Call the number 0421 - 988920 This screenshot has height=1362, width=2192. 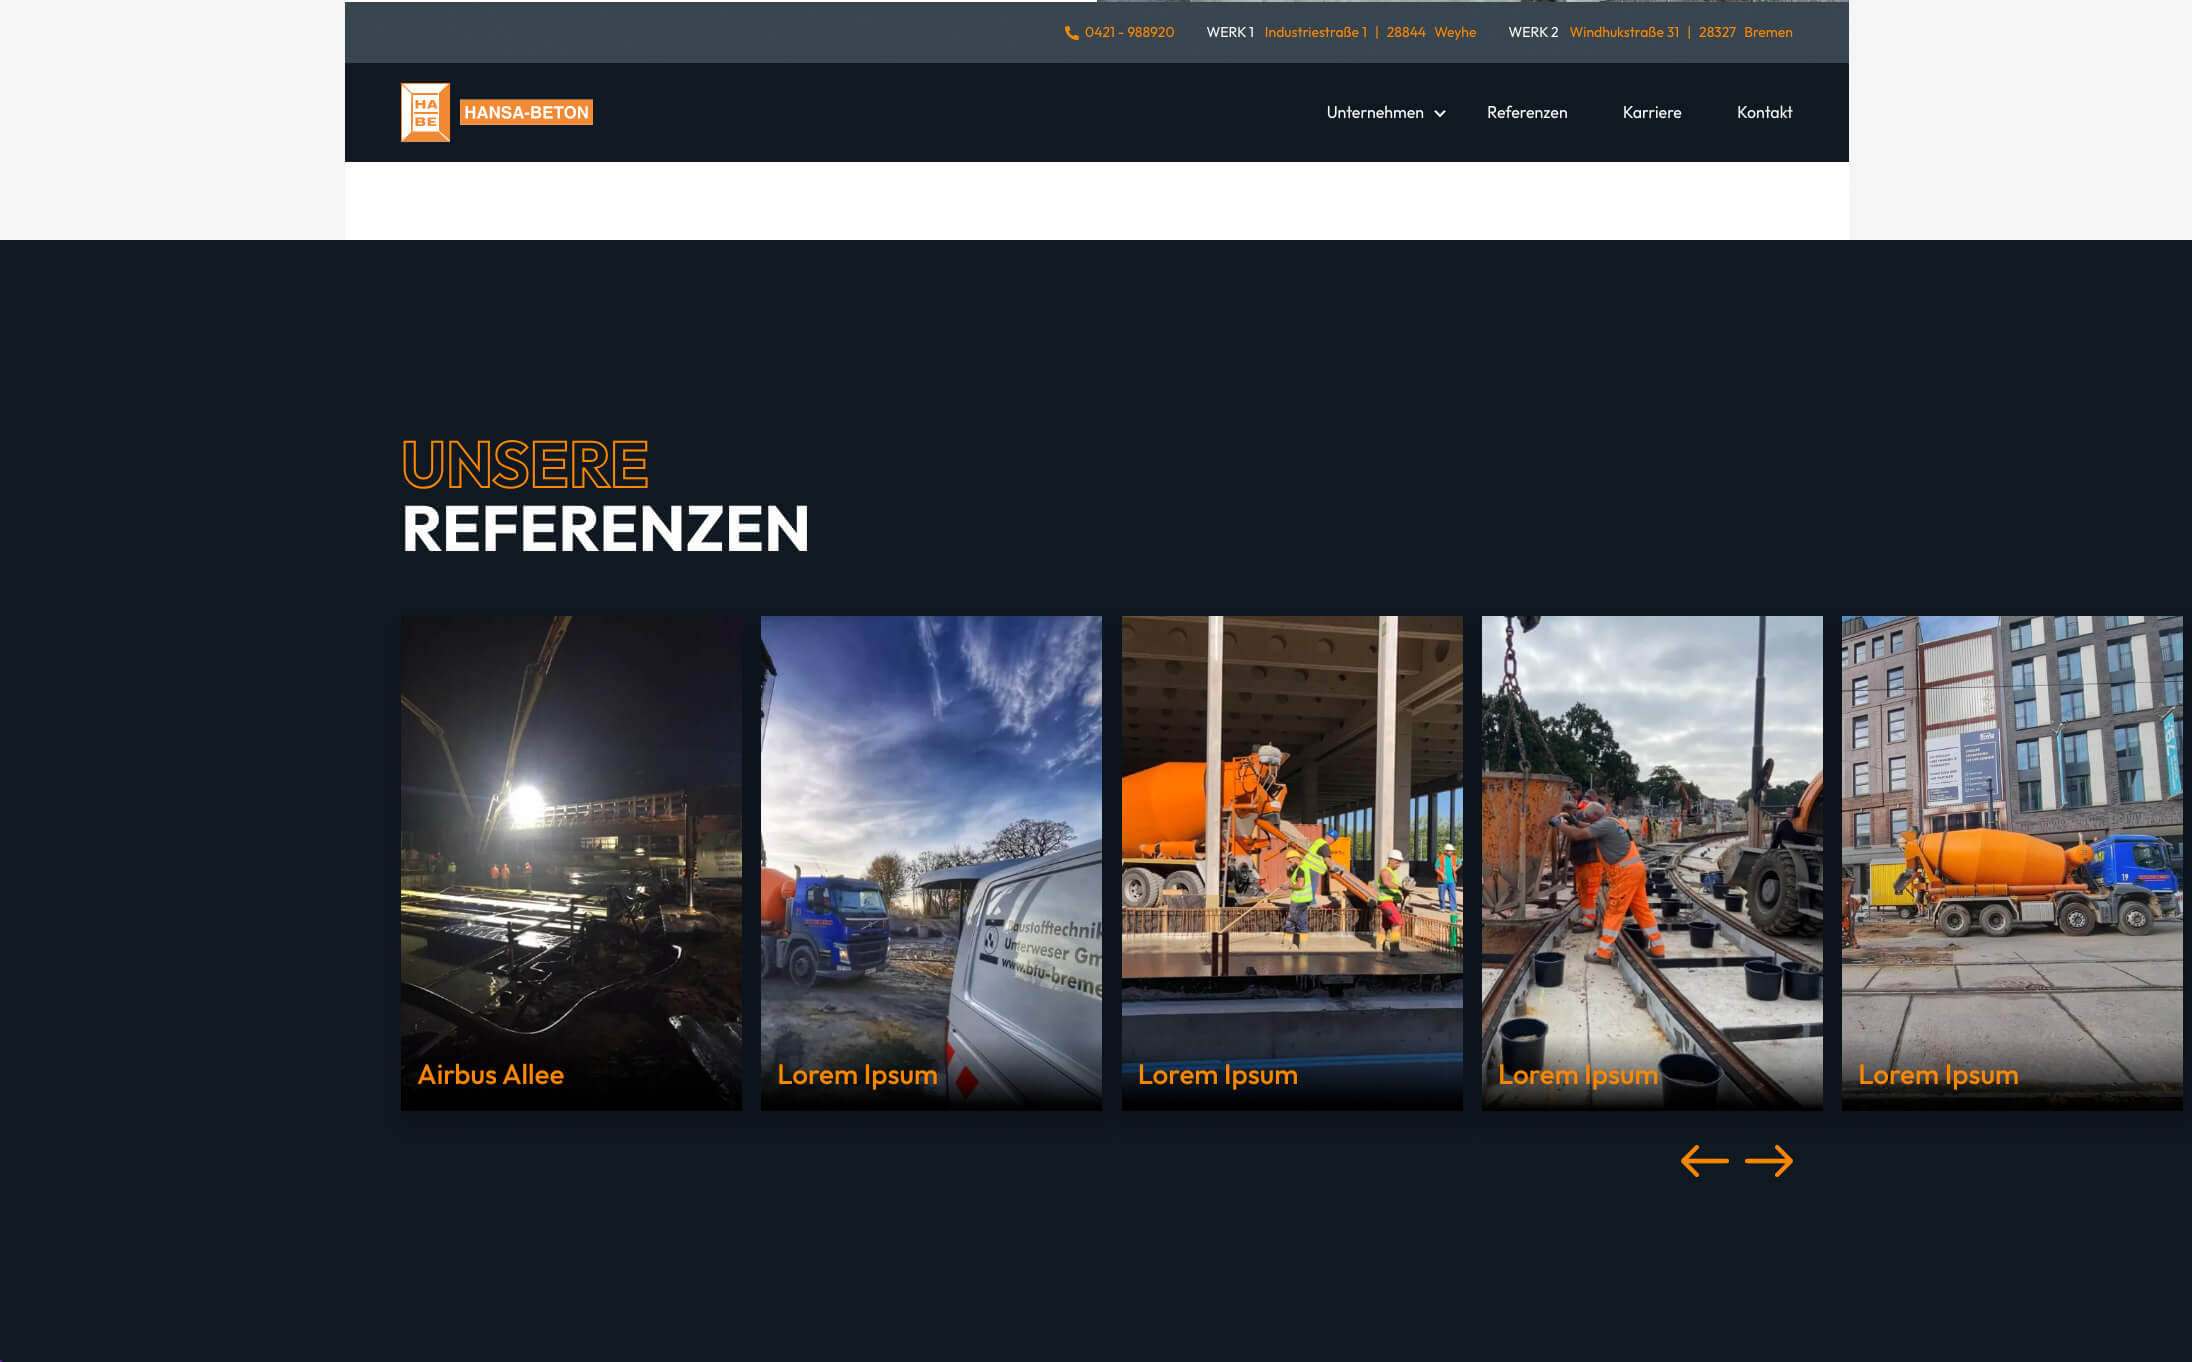(x=1129, y=32)
